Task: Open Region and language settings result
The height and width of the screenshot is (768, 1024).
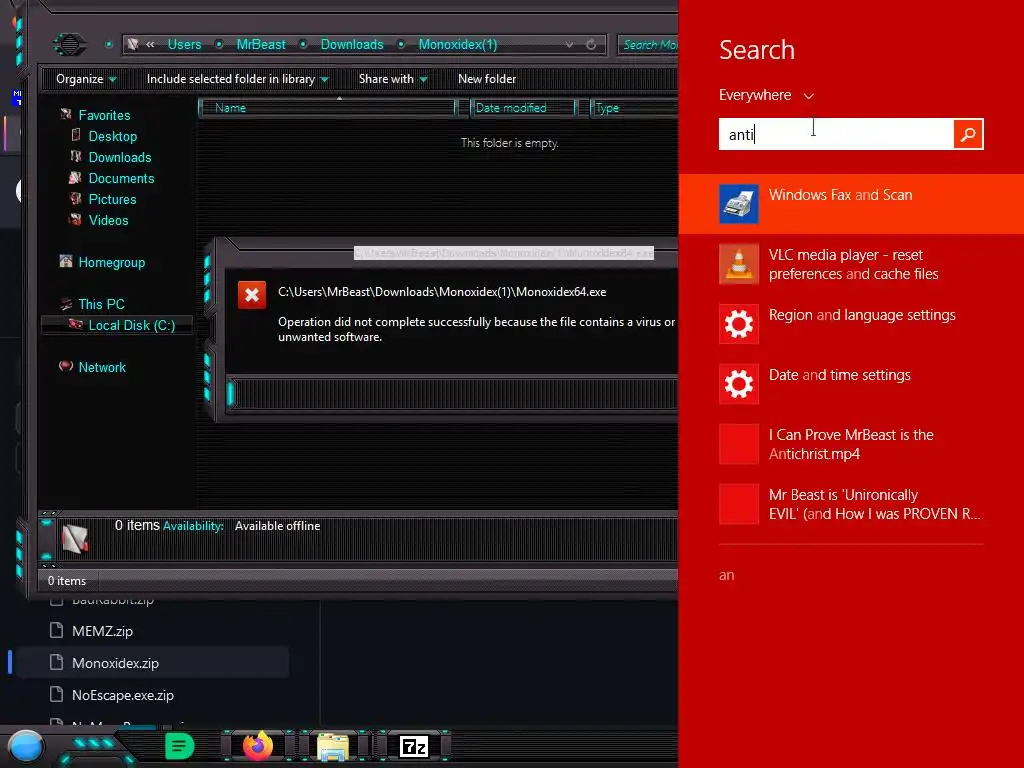Action: (x=851, y=324)
